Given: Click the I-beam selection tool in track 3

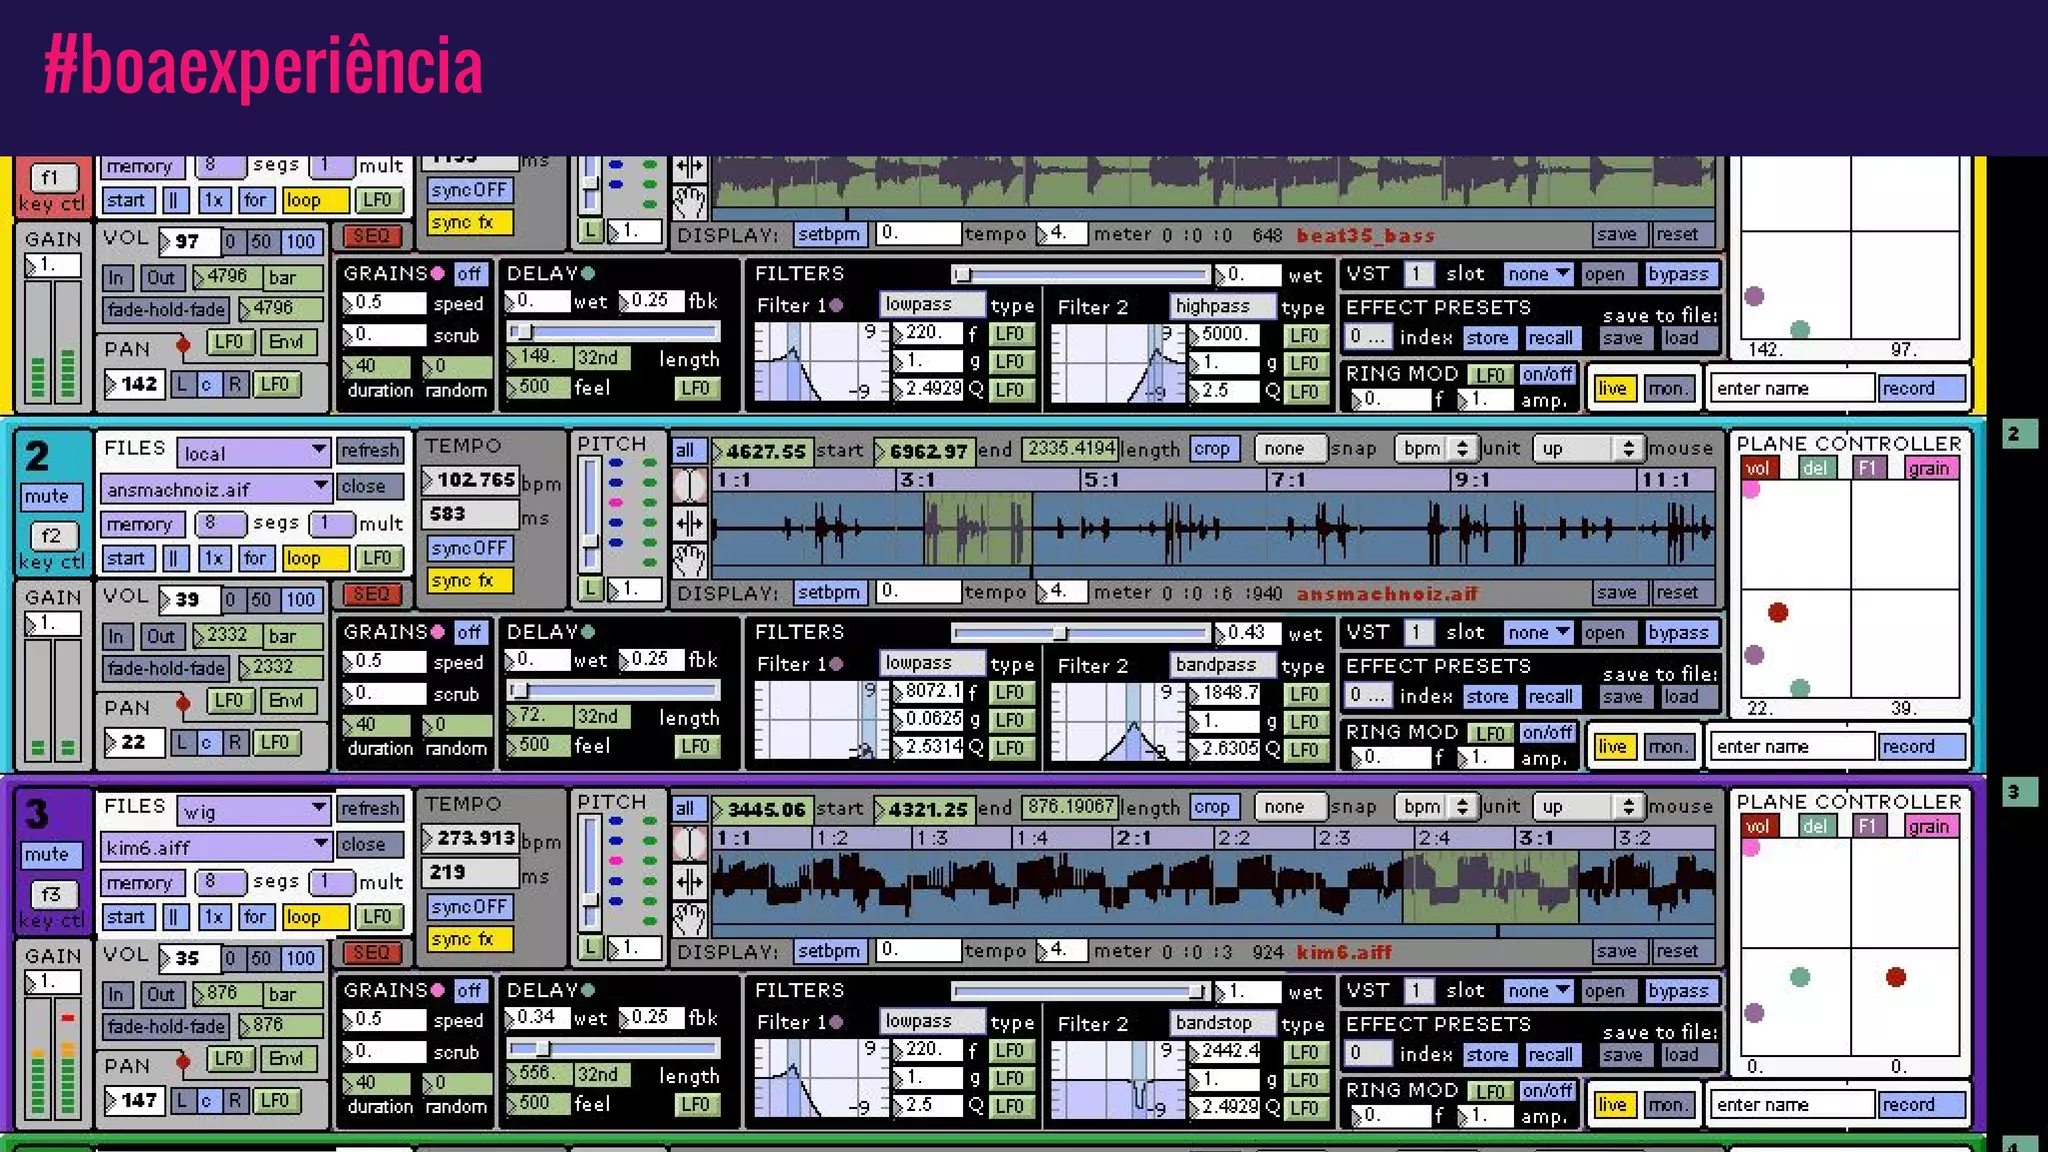Looking at the screenshot, I should coord(689,845).
